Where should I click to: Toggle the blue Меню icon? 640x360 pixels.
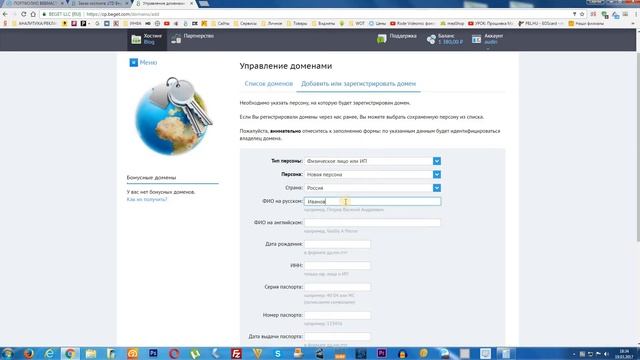133,62
